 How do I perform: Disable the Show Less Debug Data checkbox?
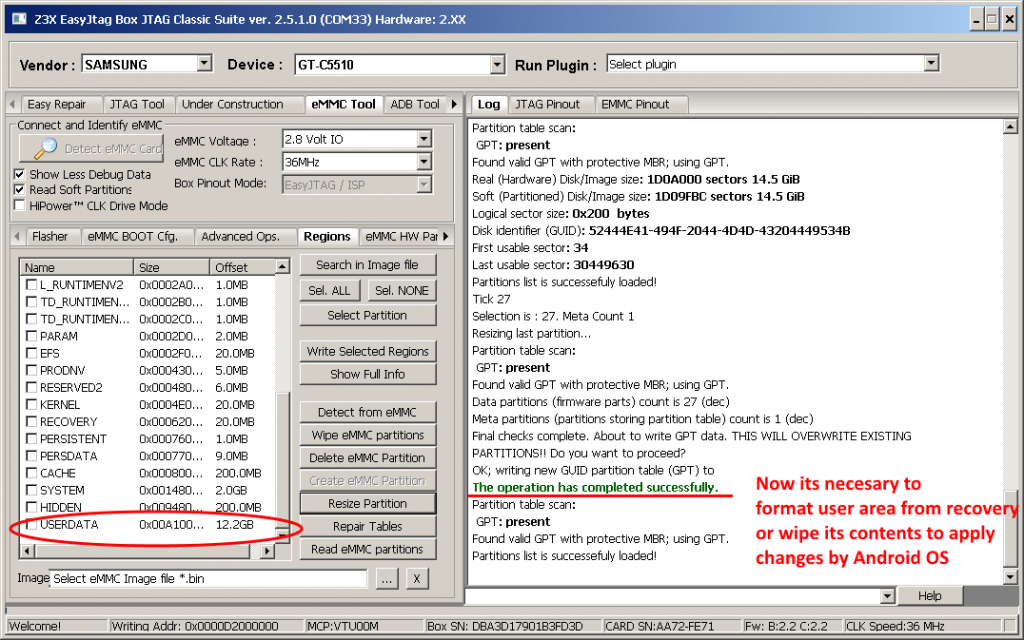pos(18,175)
